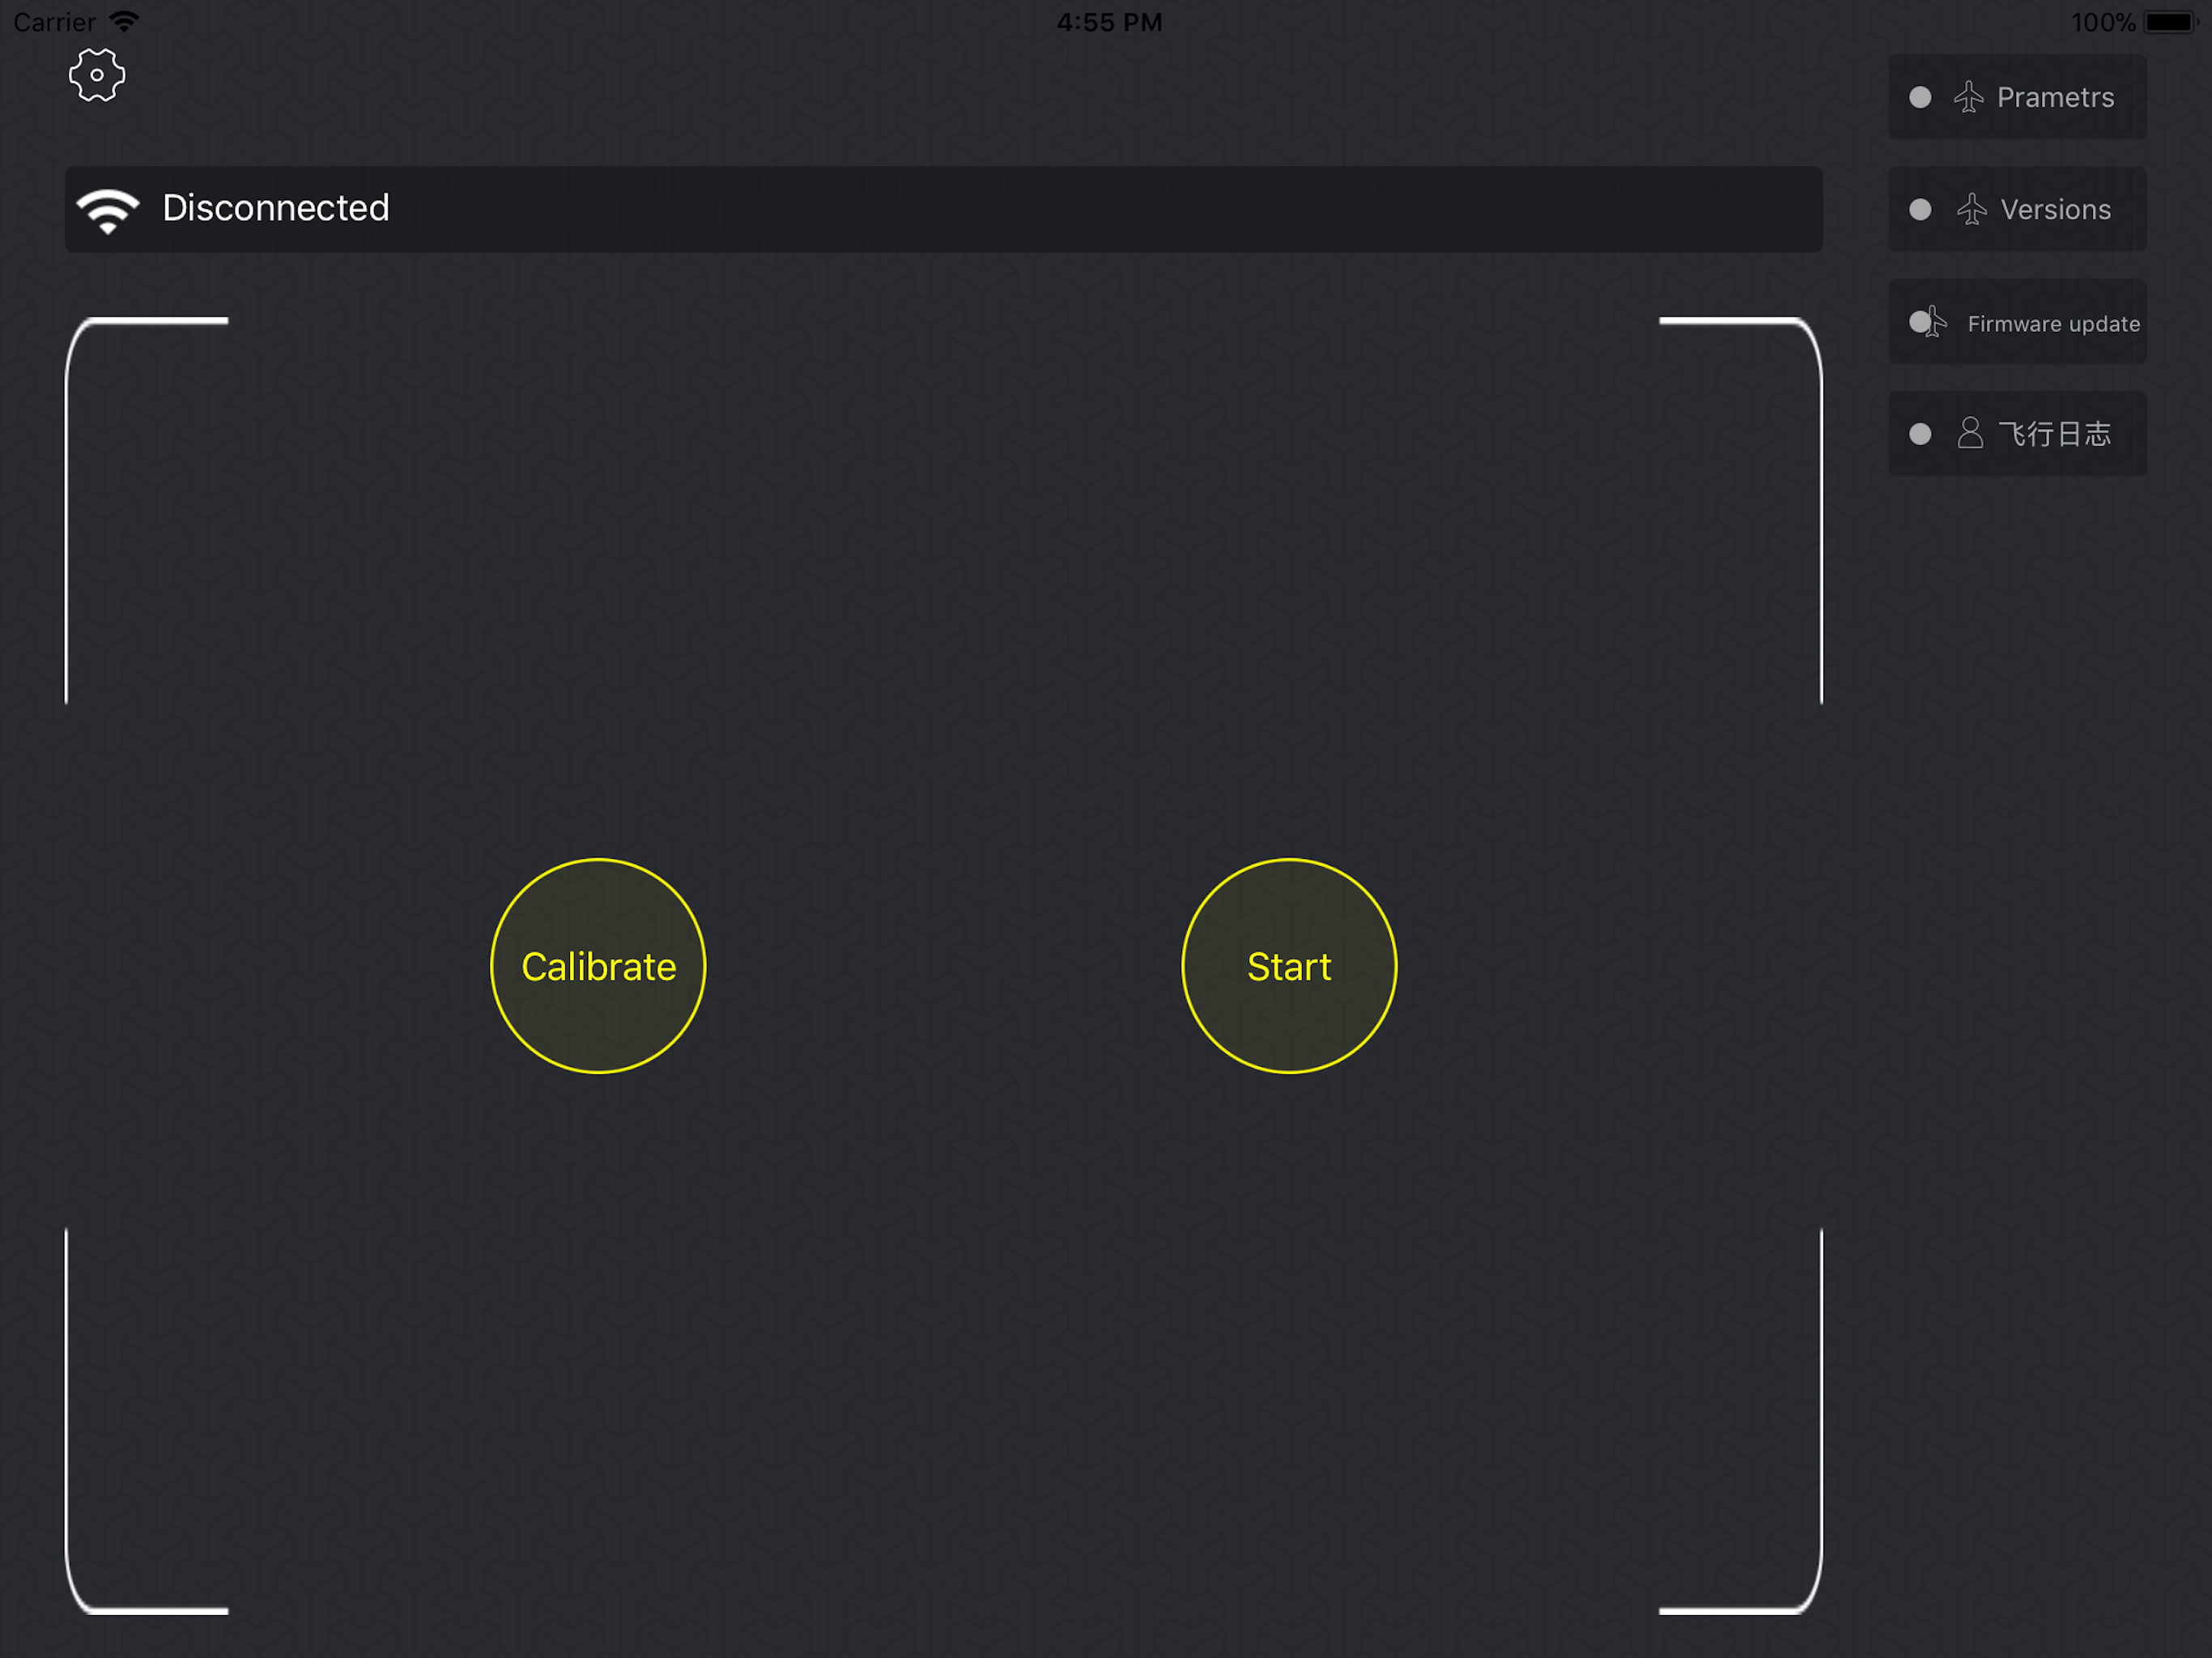Screen dimensions: 2212x1658
Task: Tap the Disconnected status text
Action: (276, 208)
